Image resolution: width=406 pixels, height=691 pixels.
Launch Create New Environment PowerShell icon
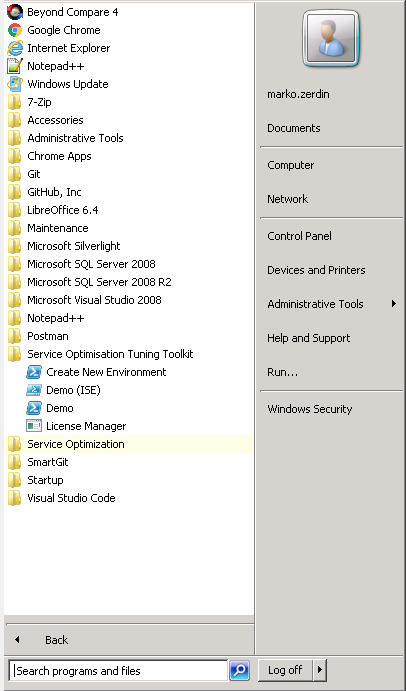[34, 372]
